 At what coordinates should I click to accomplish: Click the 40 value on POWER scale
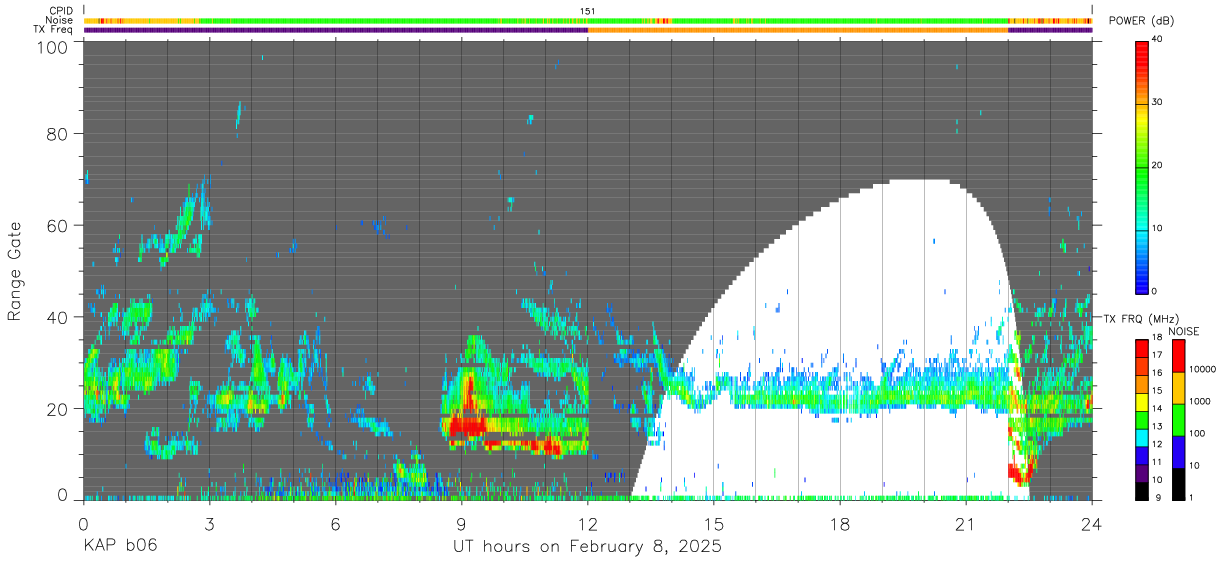(1157, 39)
